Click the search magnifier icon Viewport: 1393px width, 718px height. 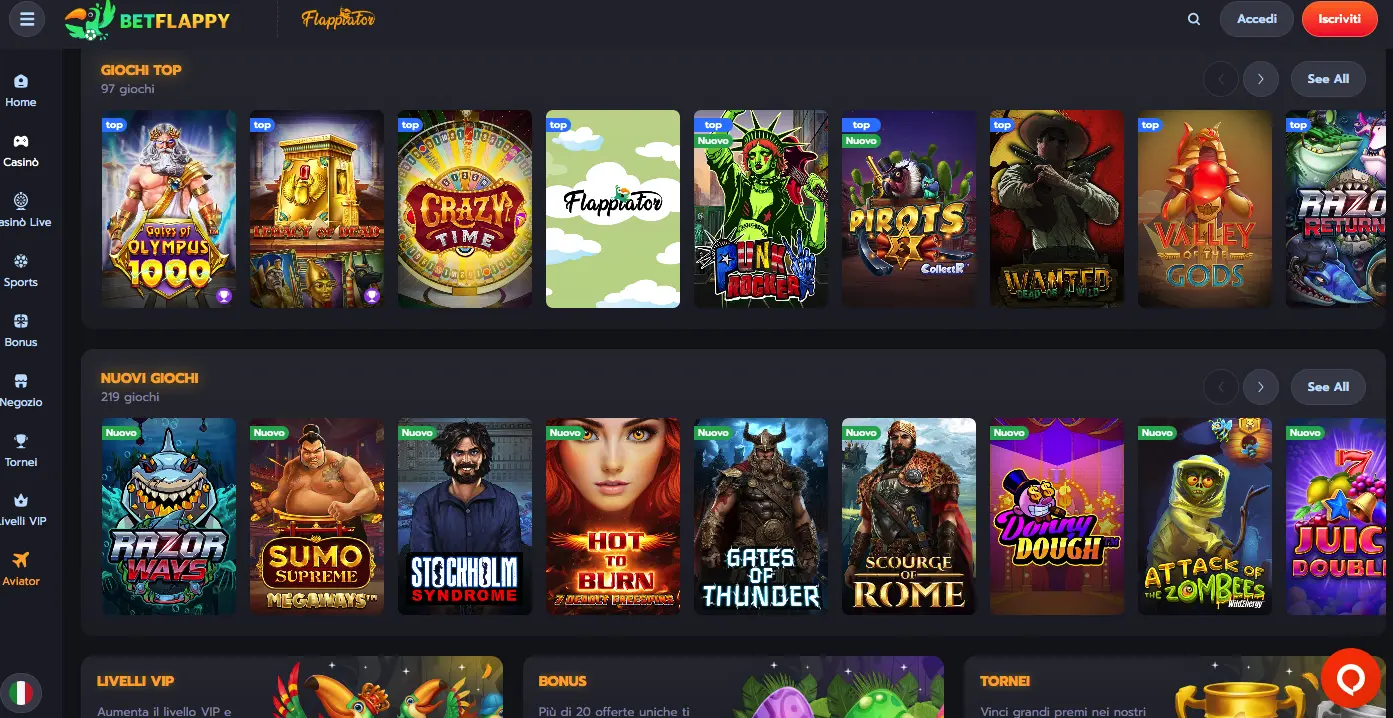tap(1194, 19)
